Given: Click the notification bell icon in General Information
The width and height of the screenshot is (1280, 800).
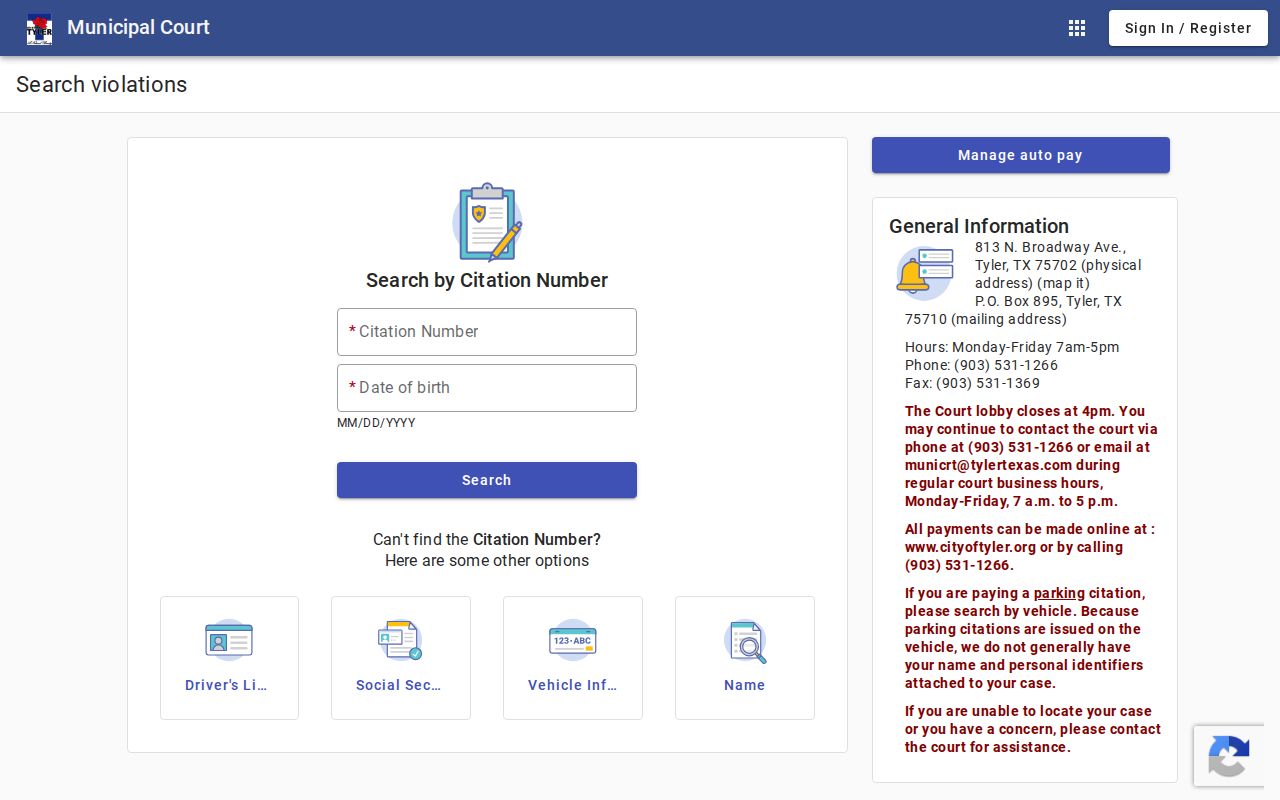Looking at the screenshot, I should coord(924,273).
